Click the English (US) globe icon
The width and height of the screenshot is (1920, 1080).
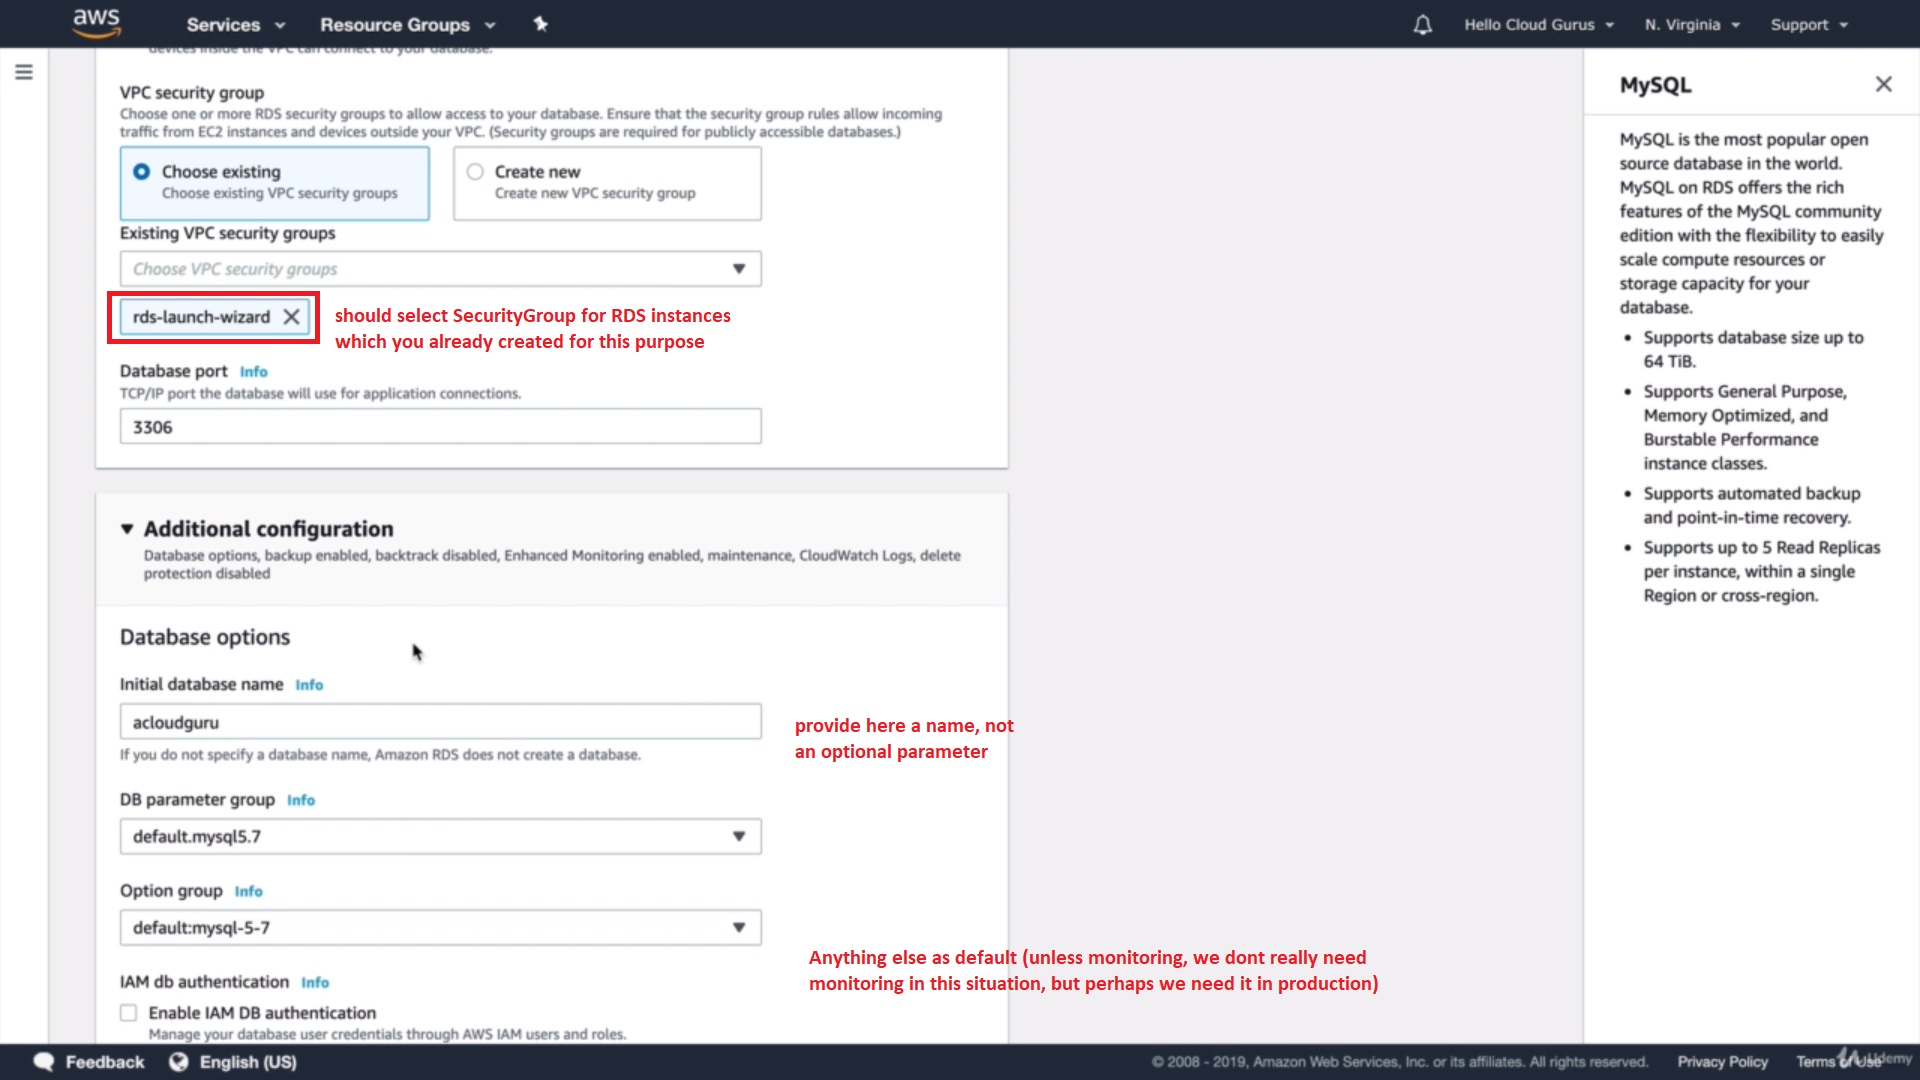click(178, 1062)
